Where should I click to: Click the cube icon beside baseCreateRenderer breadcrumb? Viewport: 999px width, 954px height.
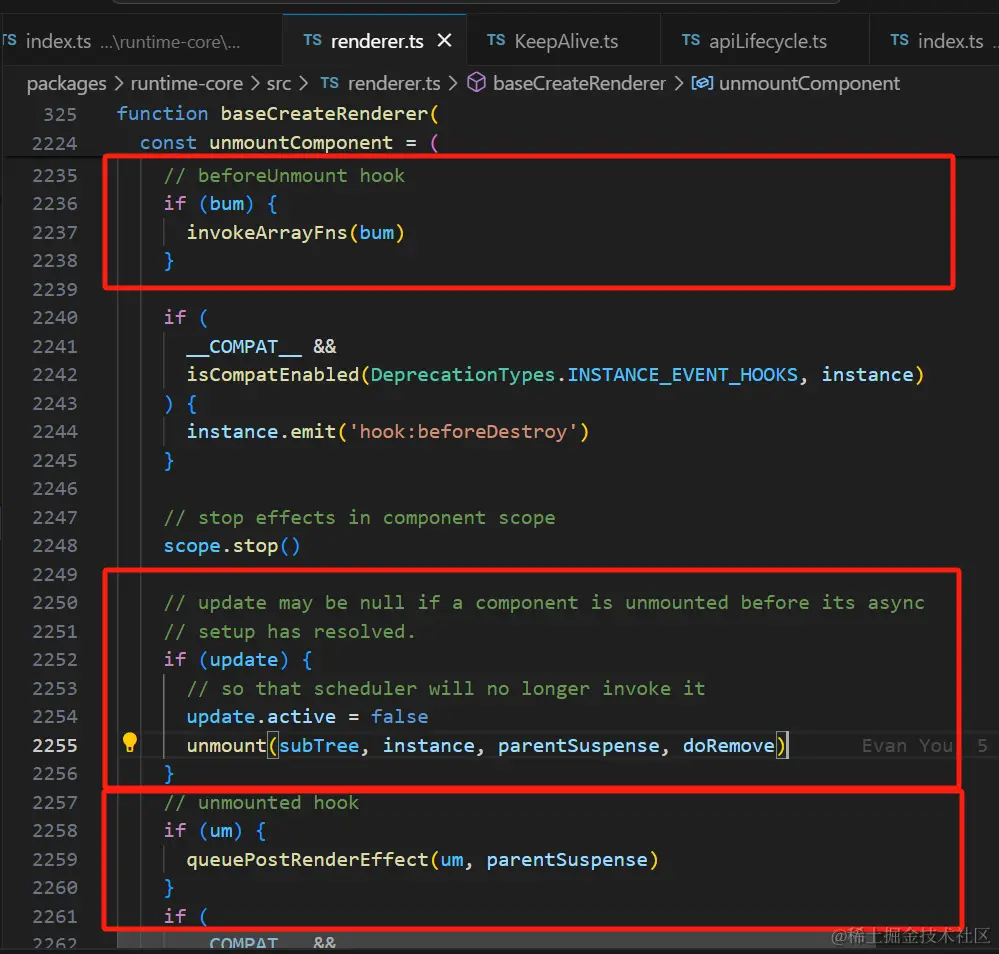[x=477, y=83]
